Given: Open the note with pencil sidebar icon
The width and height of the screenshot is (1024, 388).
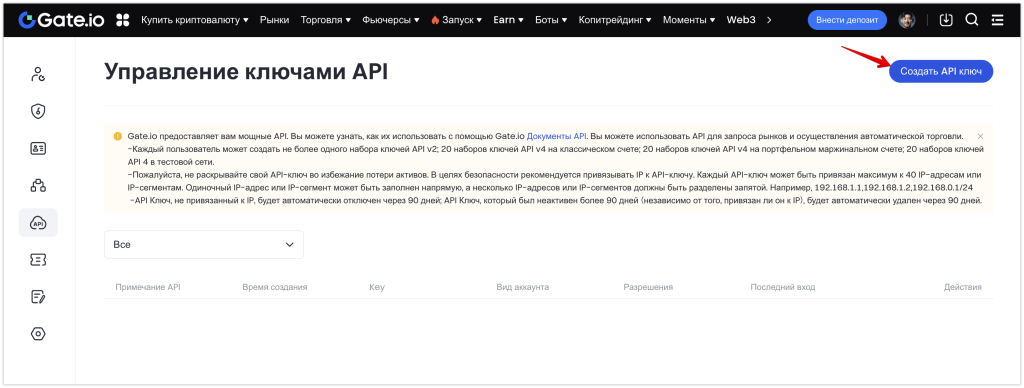Looking at the screenshot, I should [38, 297].
